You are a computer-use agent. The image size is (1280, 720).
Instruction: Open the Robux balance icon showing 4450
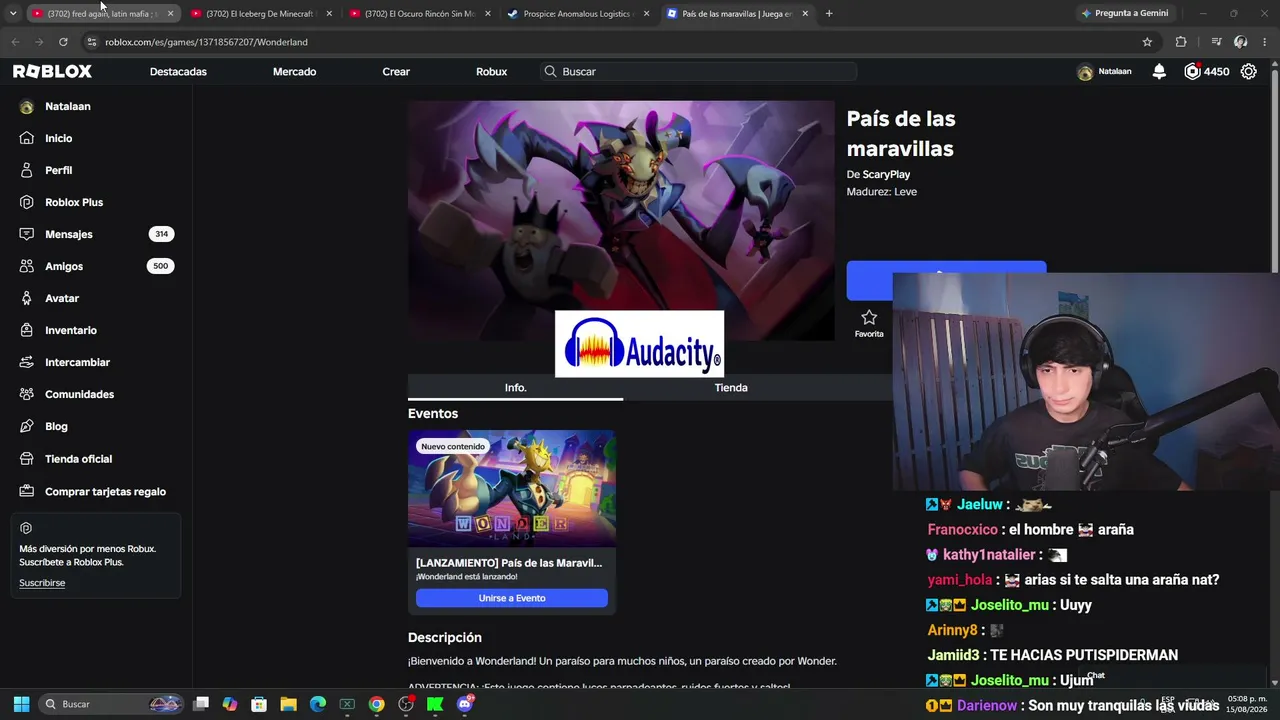point(1192,71)
